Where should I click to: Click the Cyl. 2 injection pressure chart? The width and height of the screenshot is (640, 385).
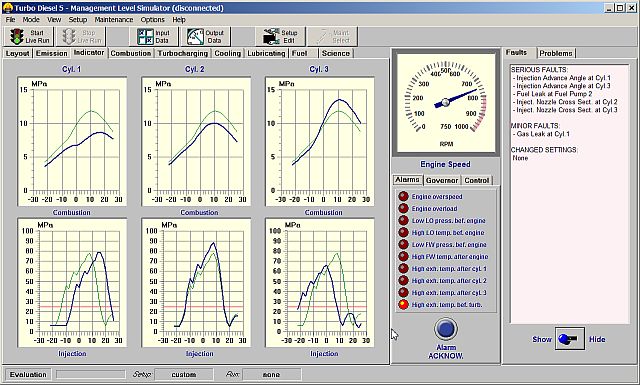196,283
